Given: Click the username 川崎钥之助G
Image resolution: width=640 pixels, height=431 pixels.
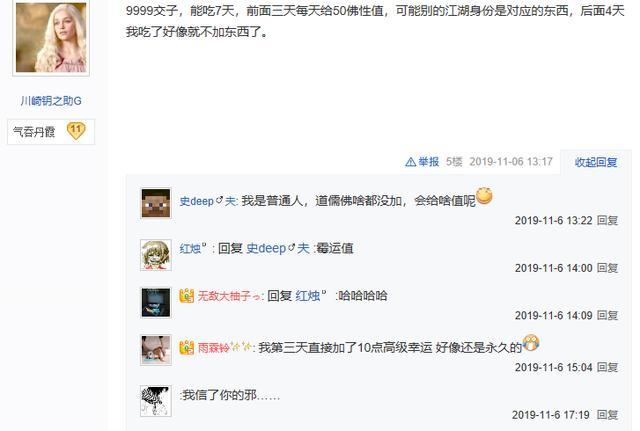Looking at the screenshot, I should (x=51, y=100).
